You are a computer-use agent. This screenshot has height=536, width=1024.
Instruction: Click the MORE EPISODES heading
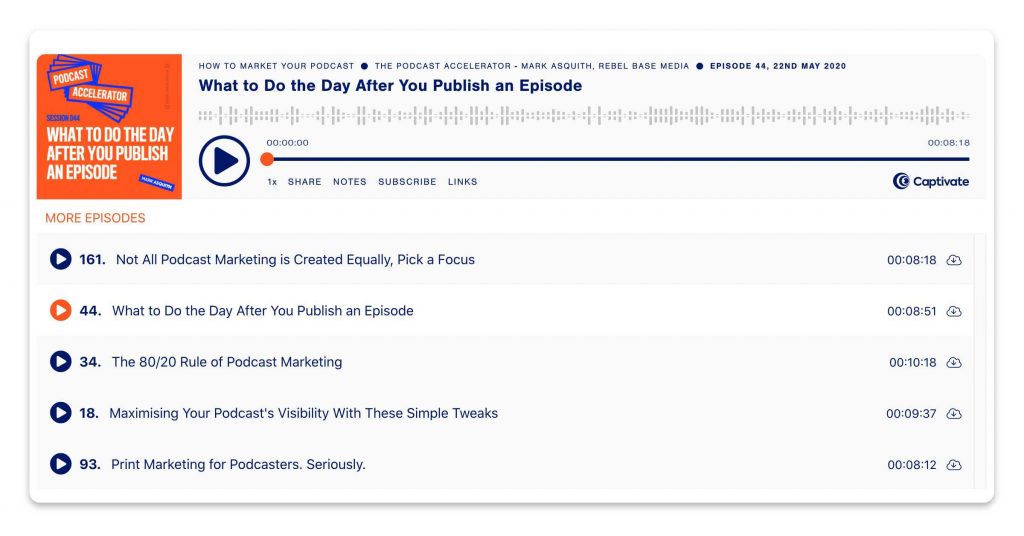coord(95,218)
